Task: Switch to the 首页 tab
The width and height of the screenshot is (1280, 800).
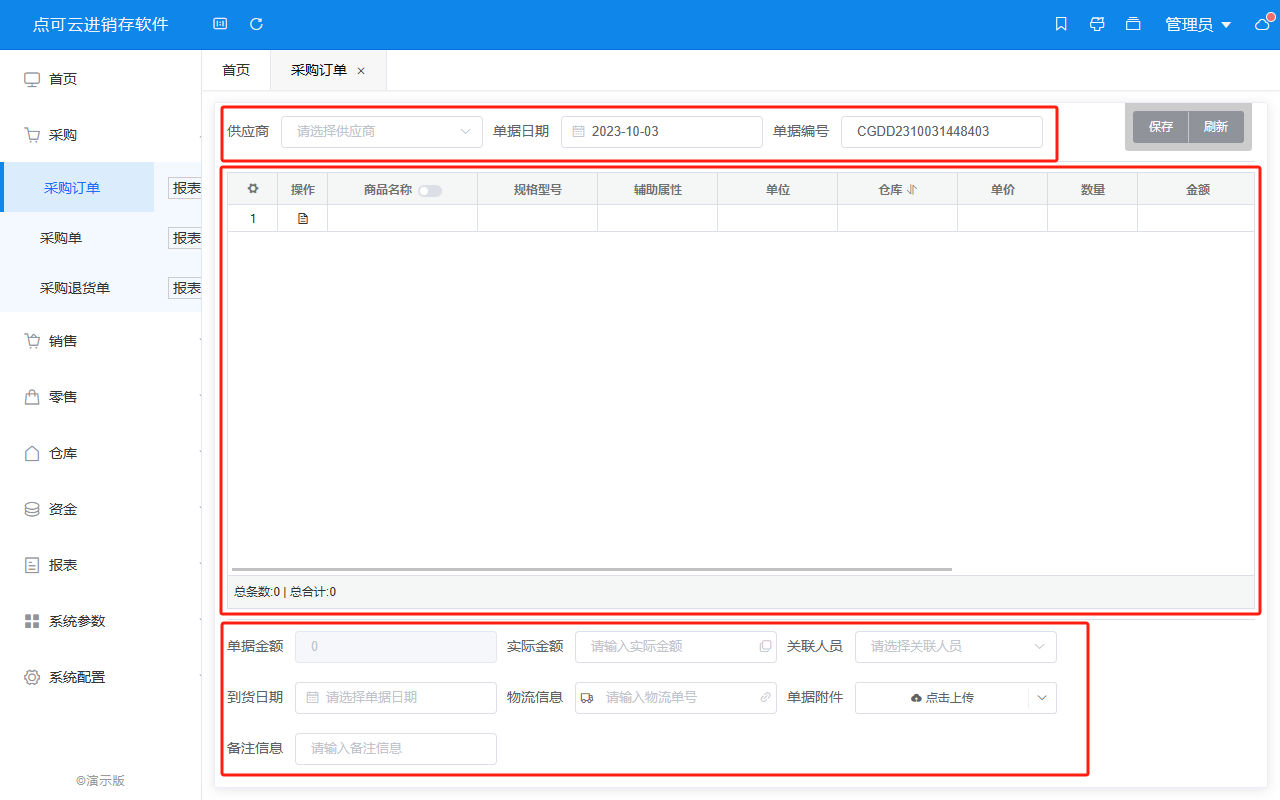Action: (x=236, y=70)
